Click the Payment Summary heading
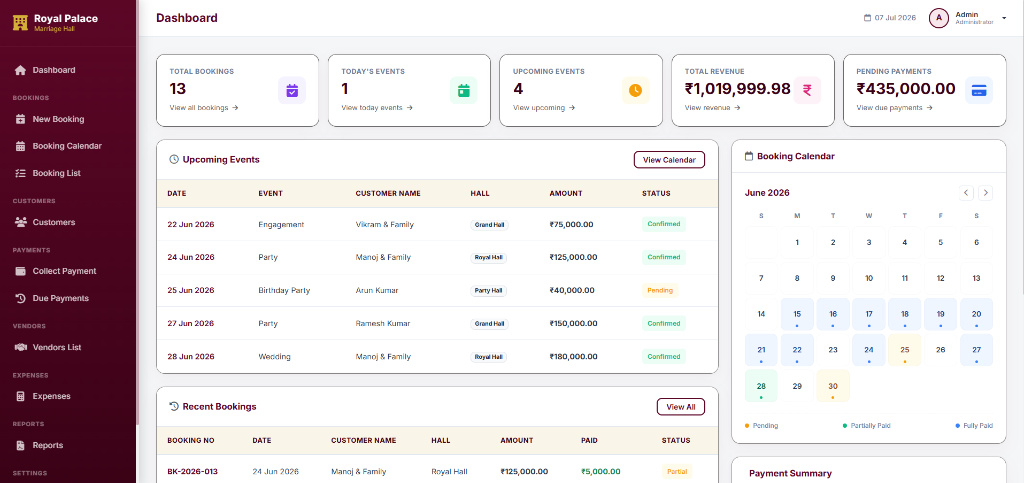Viewport: 1024px width, 483px height. 790,473
